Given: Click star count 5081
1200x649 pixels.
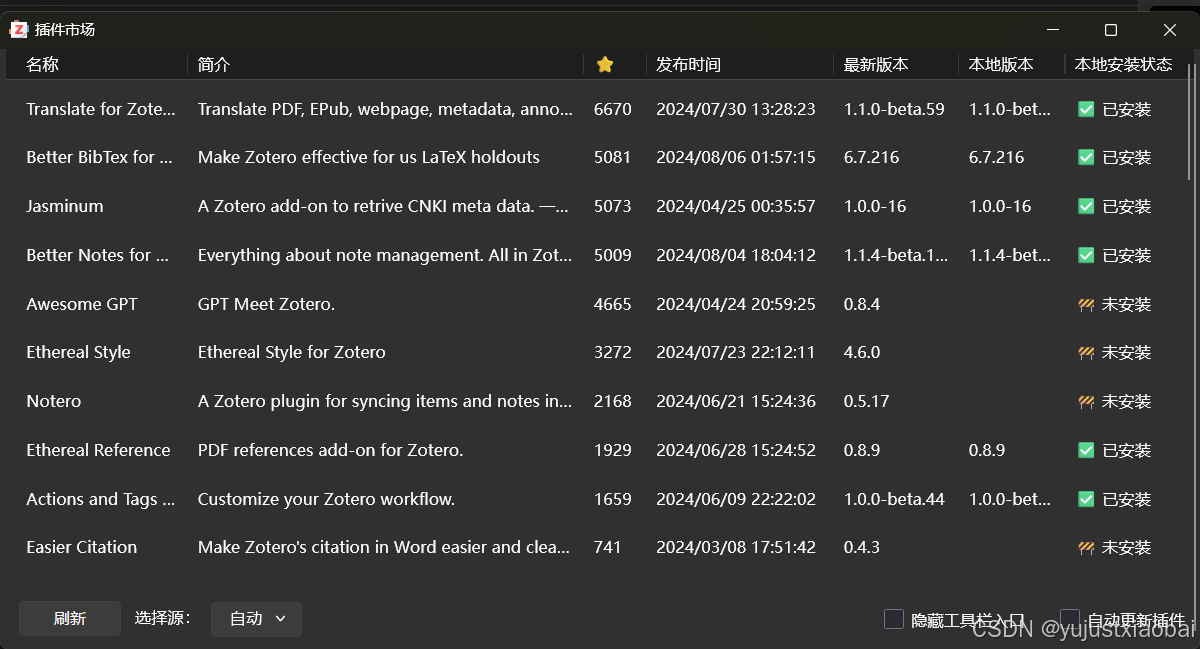Looking at the screenshot, I should (613, 157).
